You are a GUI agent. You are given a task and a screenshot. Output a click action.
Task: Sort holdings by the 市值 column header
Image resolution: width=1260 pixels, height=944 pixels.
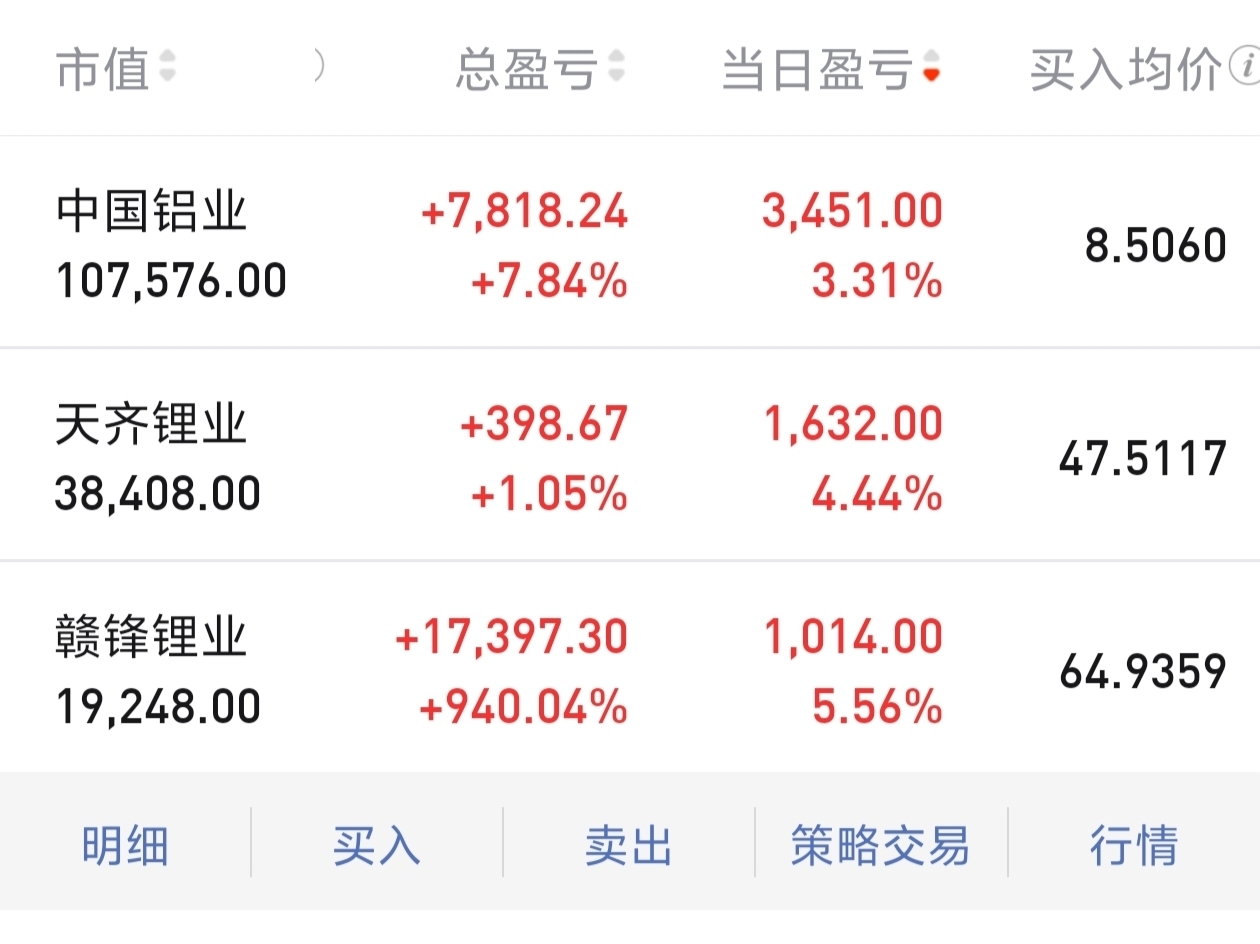click(103, 69)
